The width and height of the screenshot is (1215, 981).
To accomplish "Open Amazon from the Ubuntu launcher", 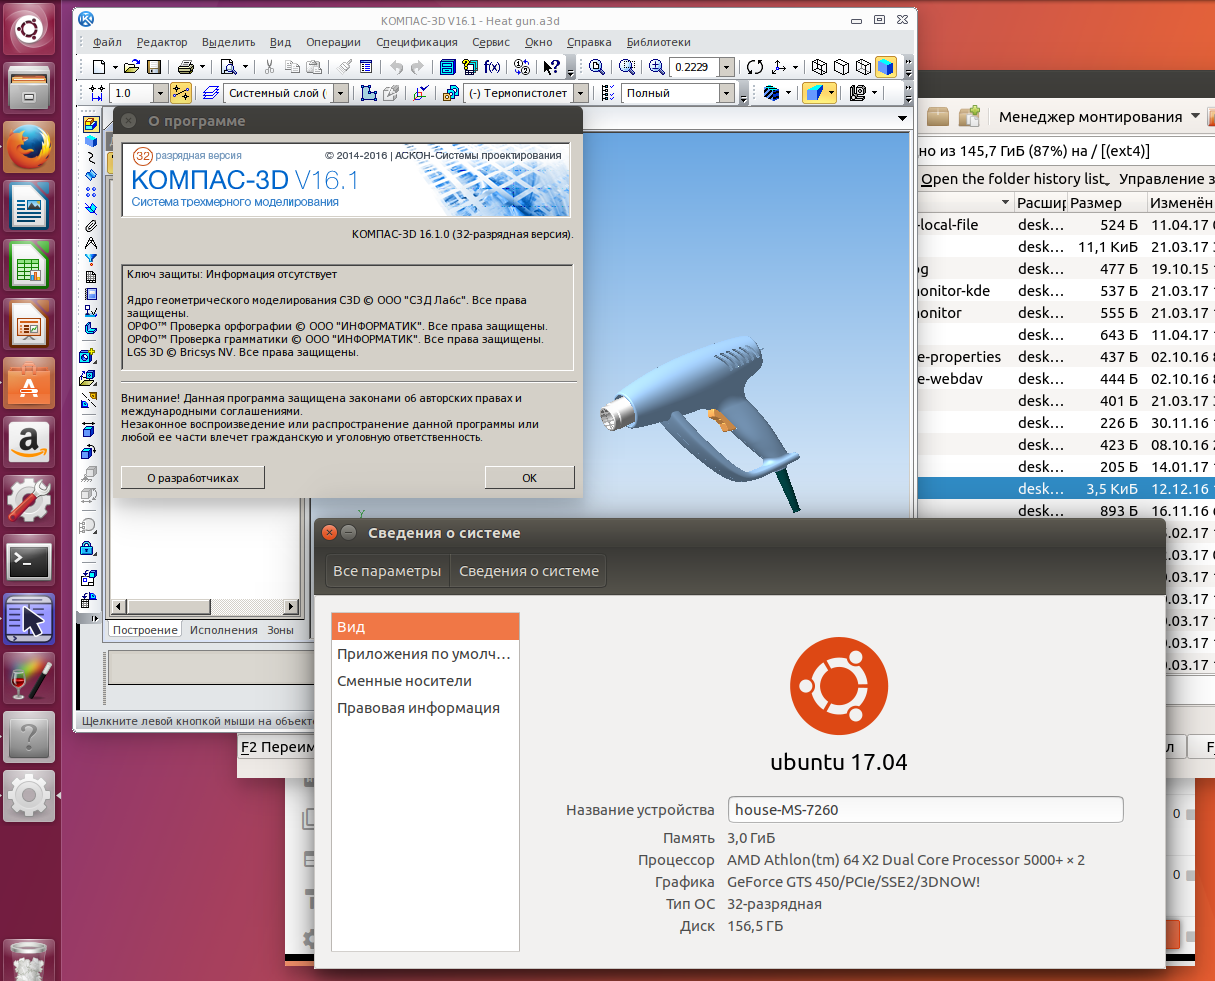I will (x=29, y=442).
